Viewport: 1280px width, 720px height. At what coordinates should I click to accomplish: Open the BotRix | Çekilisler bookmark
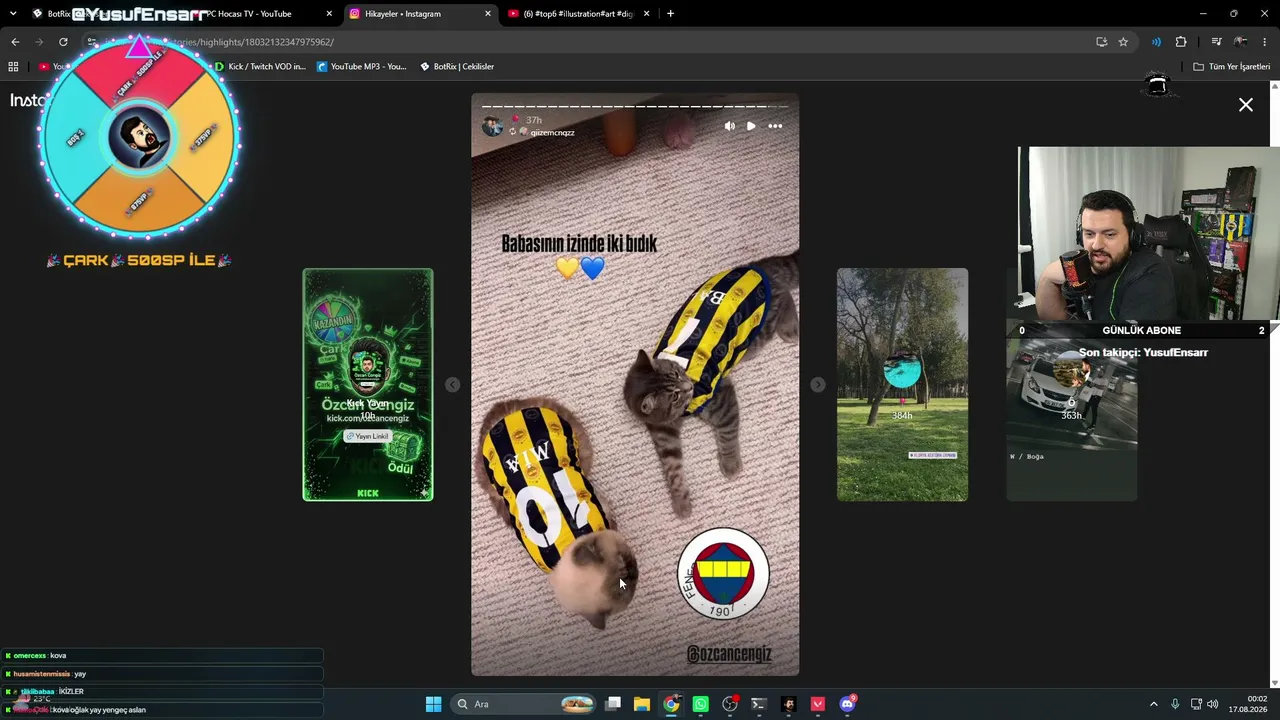(x=457, y=67)
